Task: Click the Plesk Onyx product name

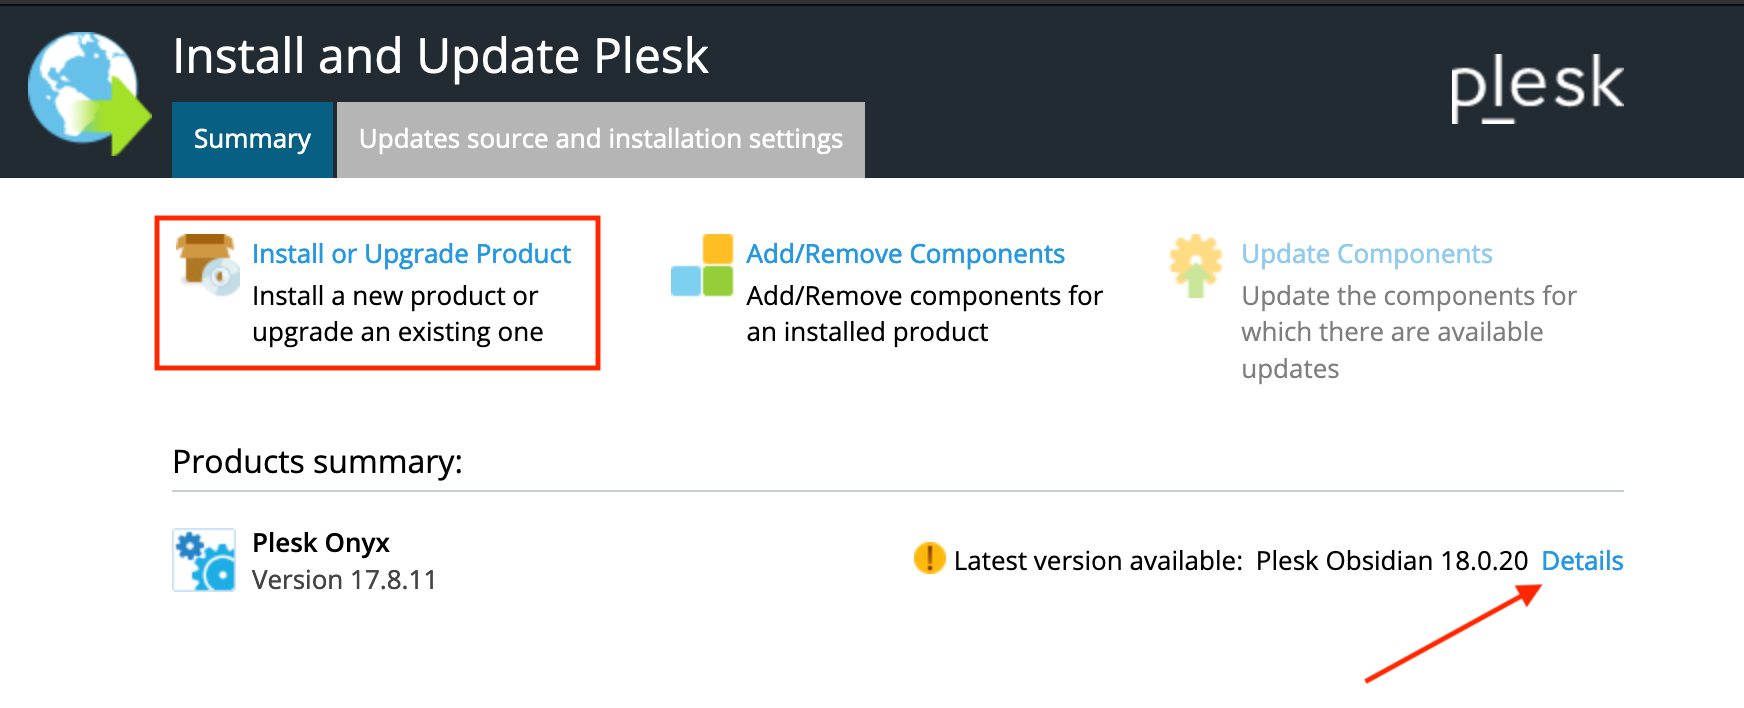Action: pos(321,543)
